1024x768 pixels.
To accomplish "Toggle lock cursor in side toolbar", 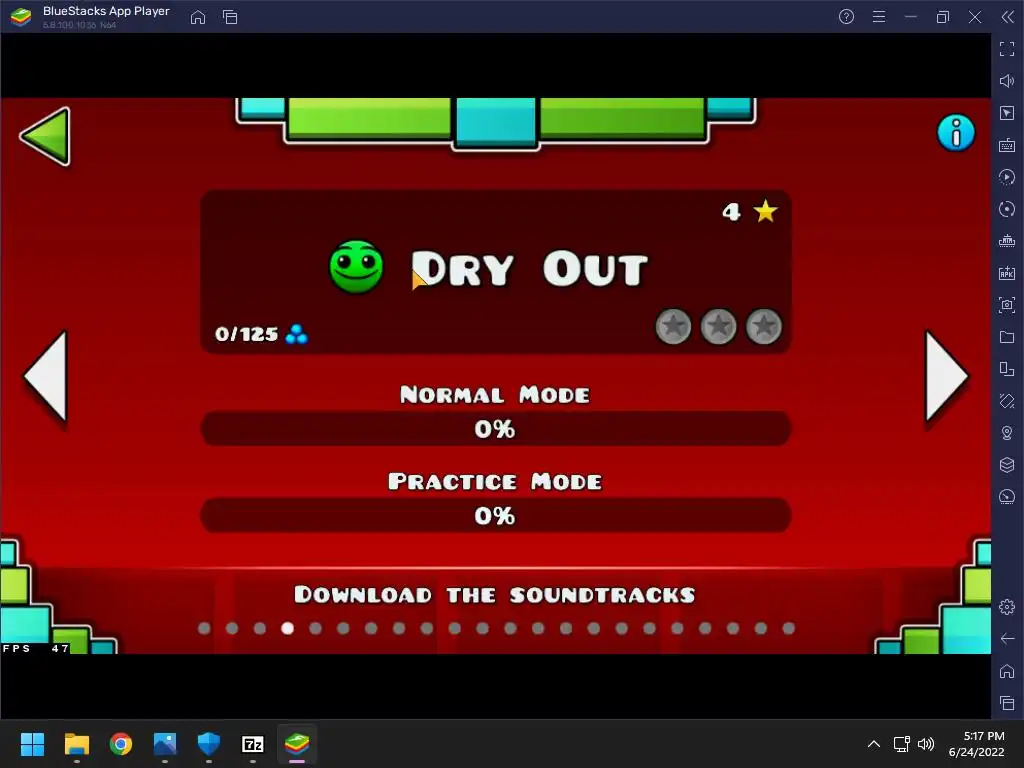I will click(x=1007, y=113).
